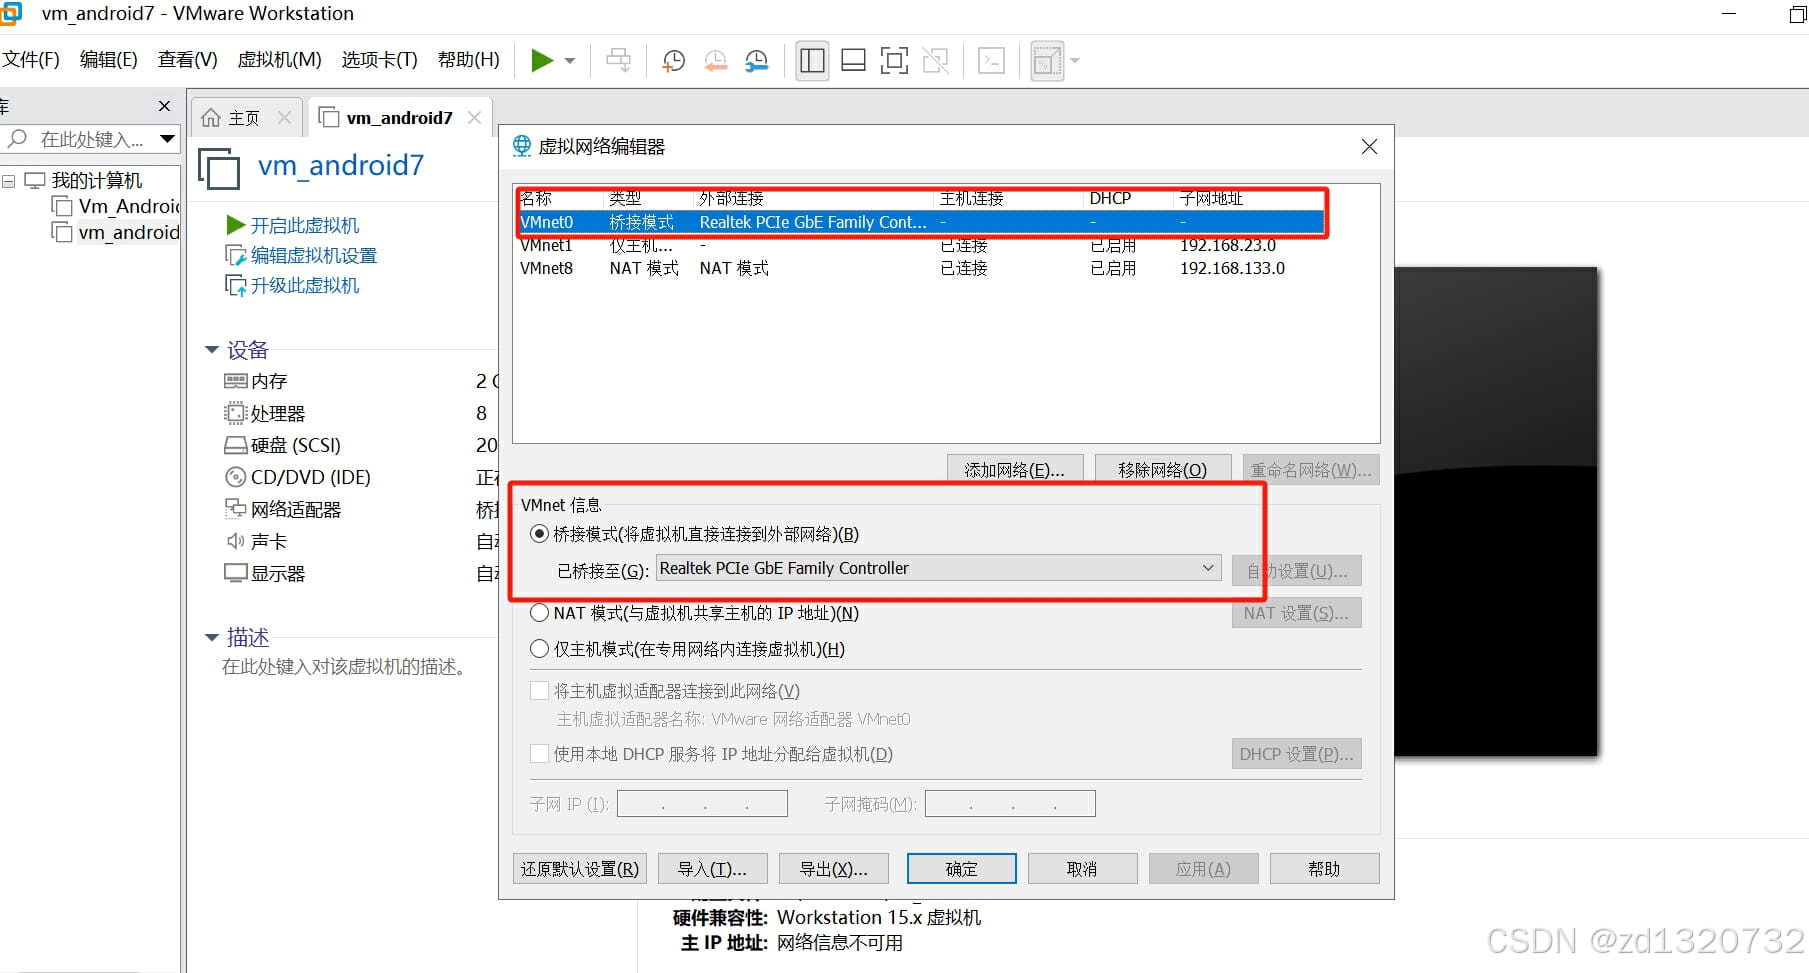Open the 选项卡(T) menu

click(x=379, y=60)
